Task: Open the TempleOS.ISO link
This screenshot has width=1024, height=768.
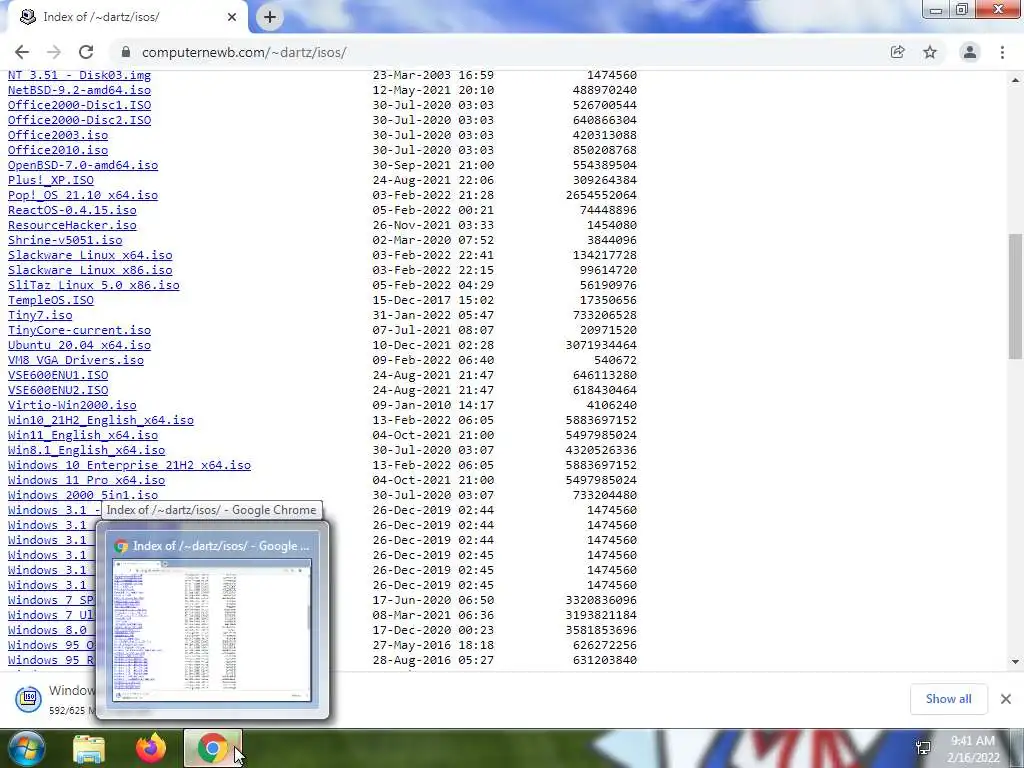Action: tap(51, 300)
